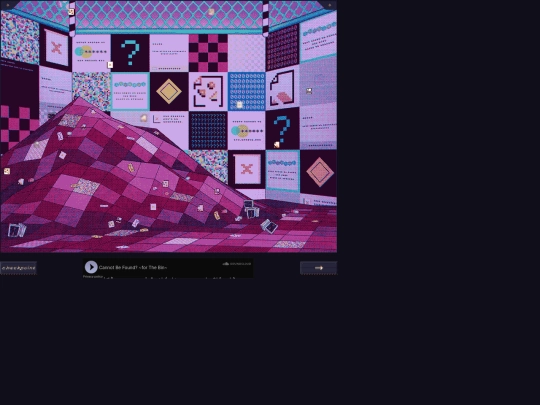The height and width of the screenshot is (405, 540).
Task: Open the privacy policy link under player
Action: 93,277
